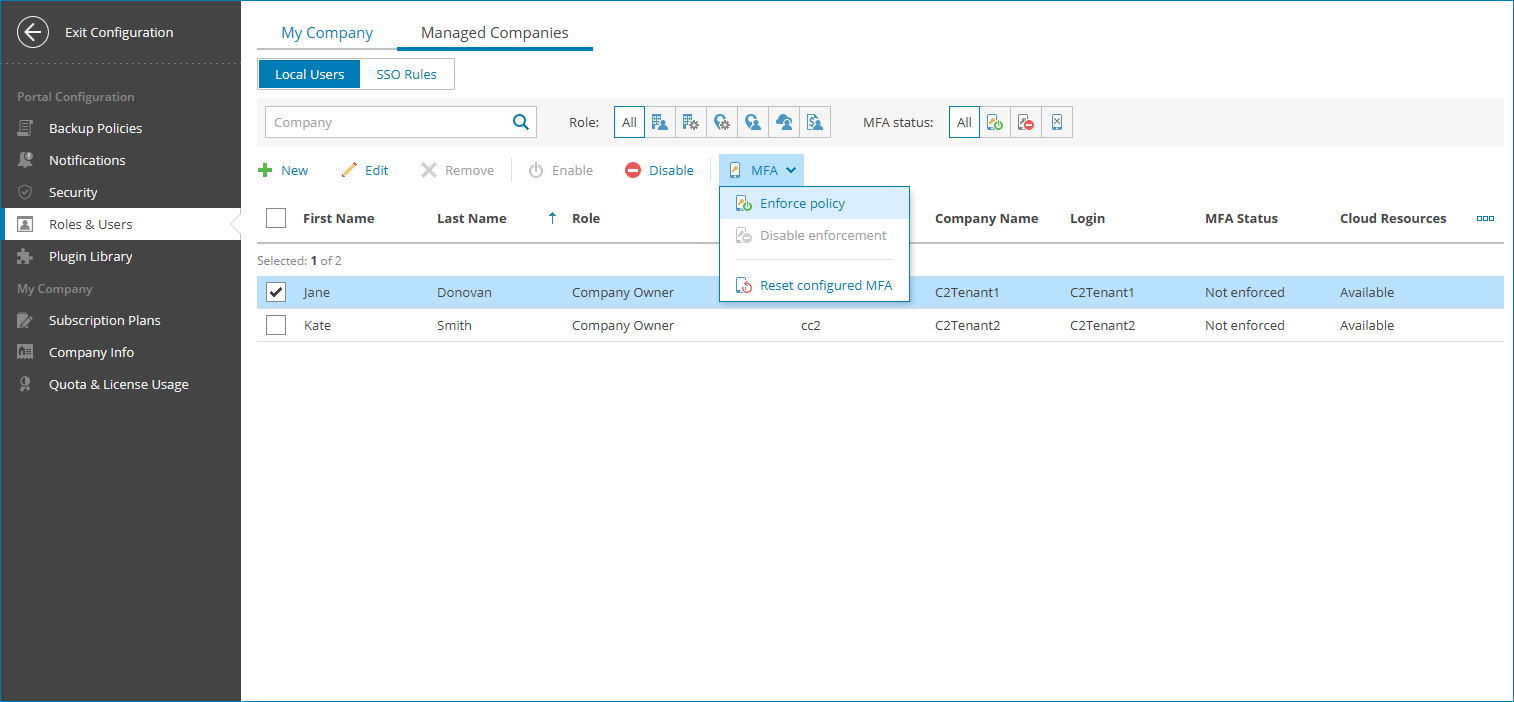This screenshot has width=1514, height=702.
Task: Switch to the My Company tab
Action: pyautogui.click(x=326, y=32)
